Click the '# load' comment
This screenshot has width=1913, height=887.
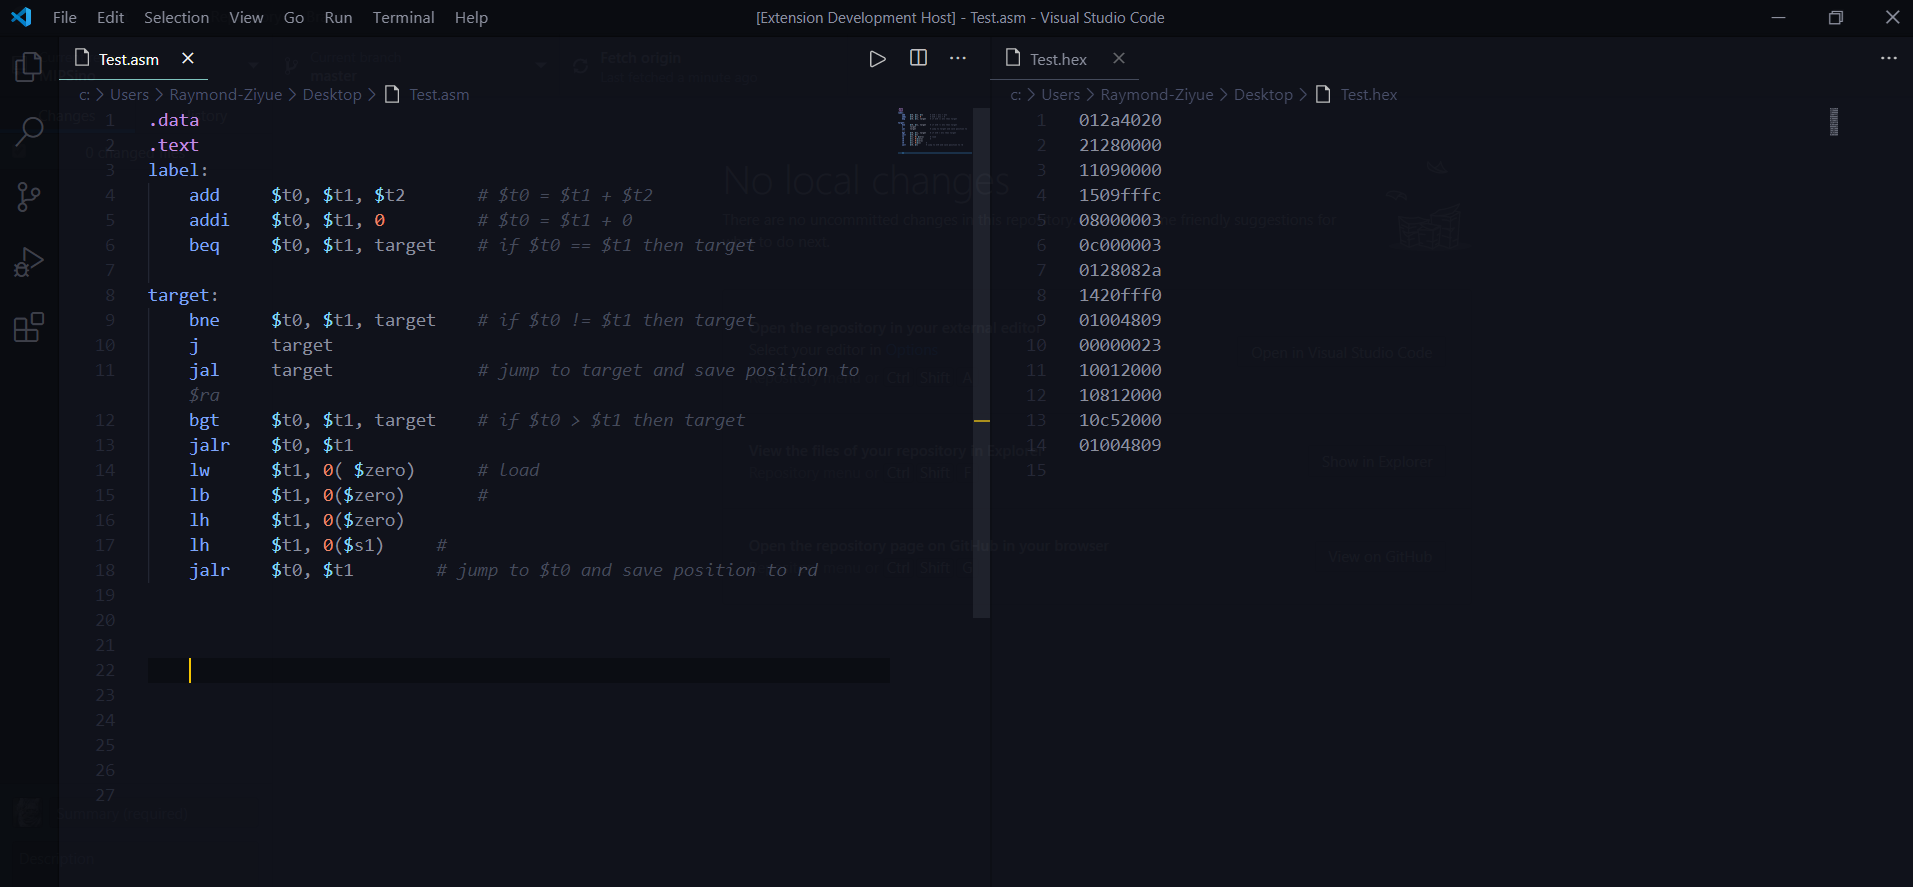pos(508,470)
